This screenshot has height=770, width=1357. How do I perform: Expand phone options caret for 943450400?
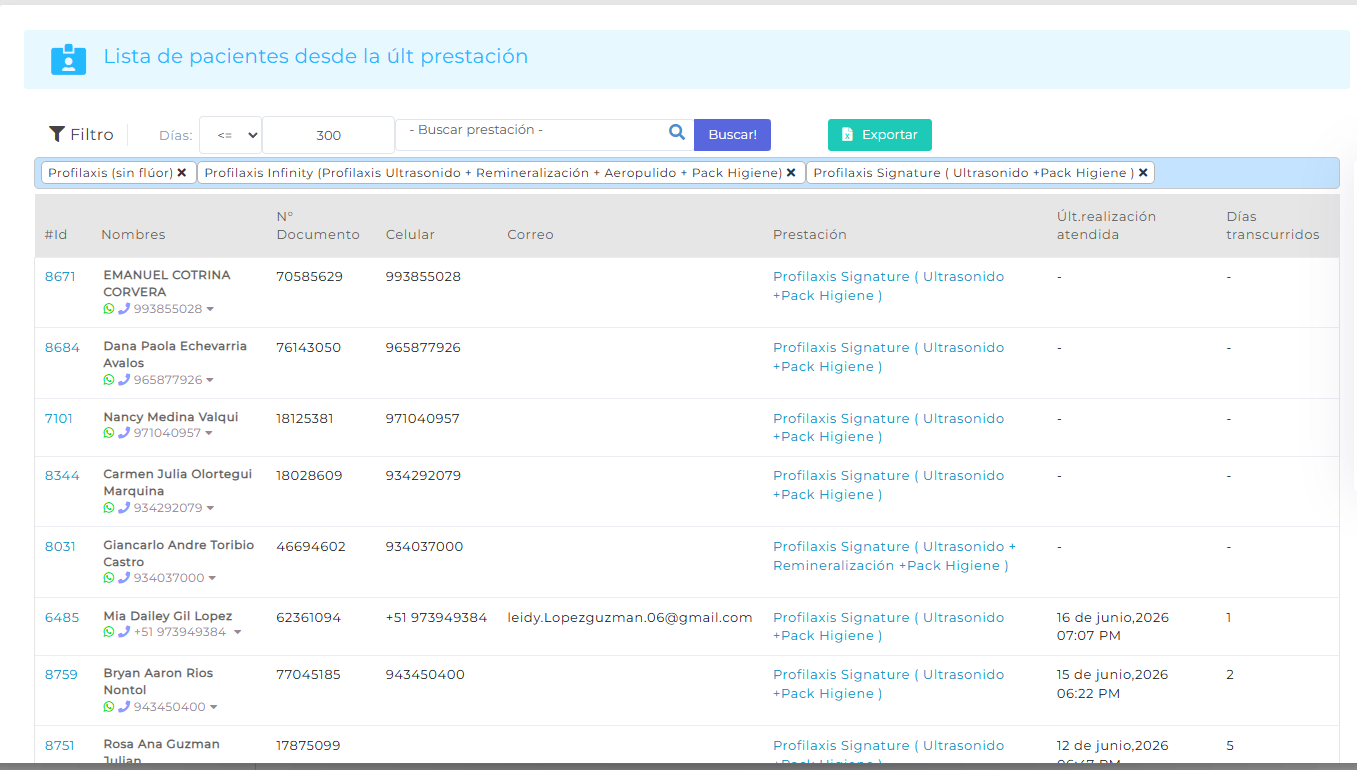pos(213,708)
